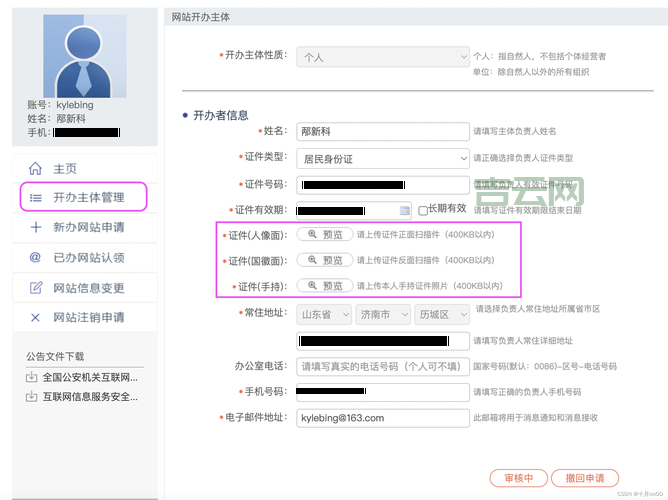Open calendar picker in 证件有效期 field

click(404, 210)
